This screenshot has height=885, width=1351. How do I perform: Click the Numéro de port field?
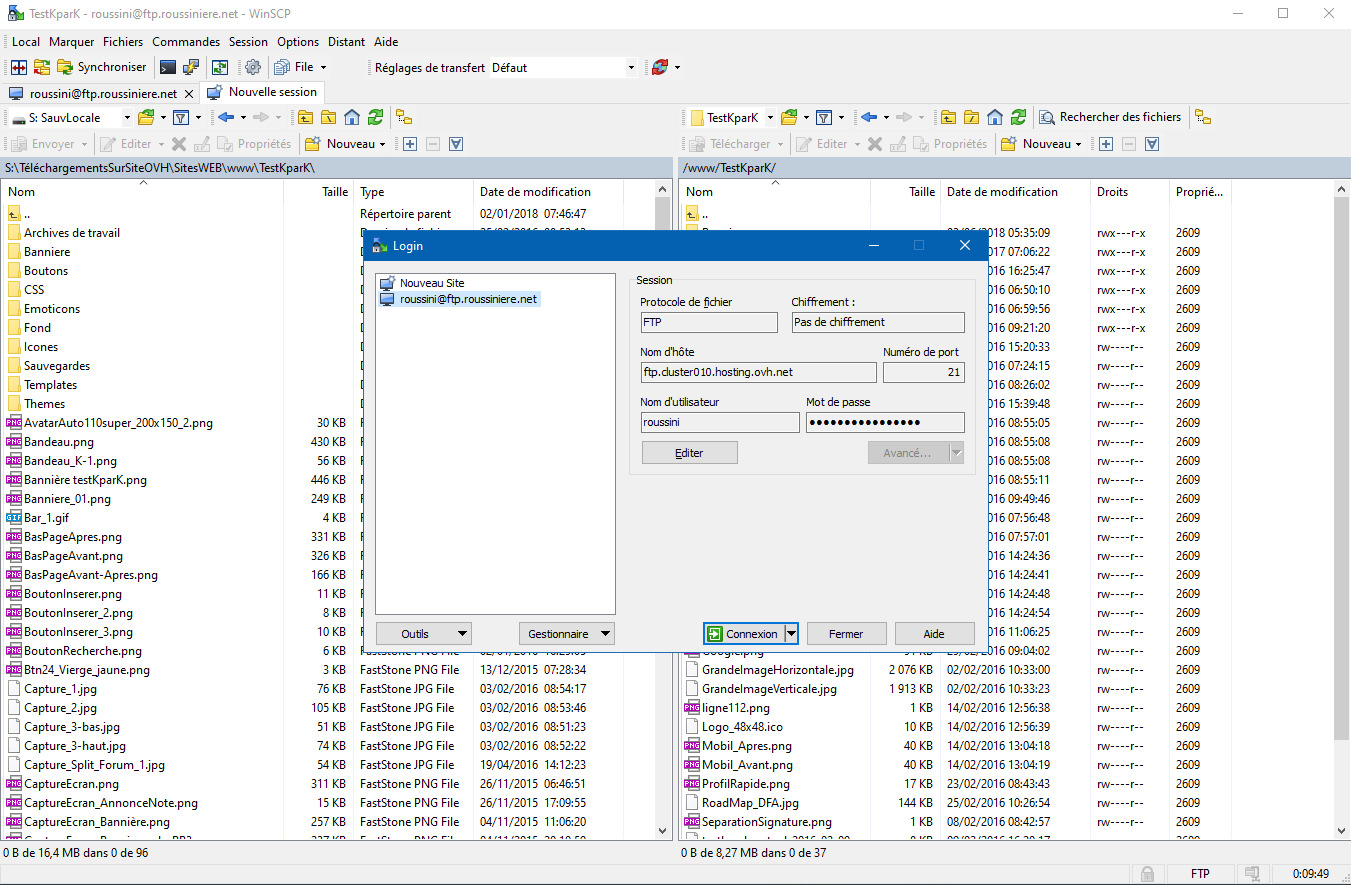point(923,372)
